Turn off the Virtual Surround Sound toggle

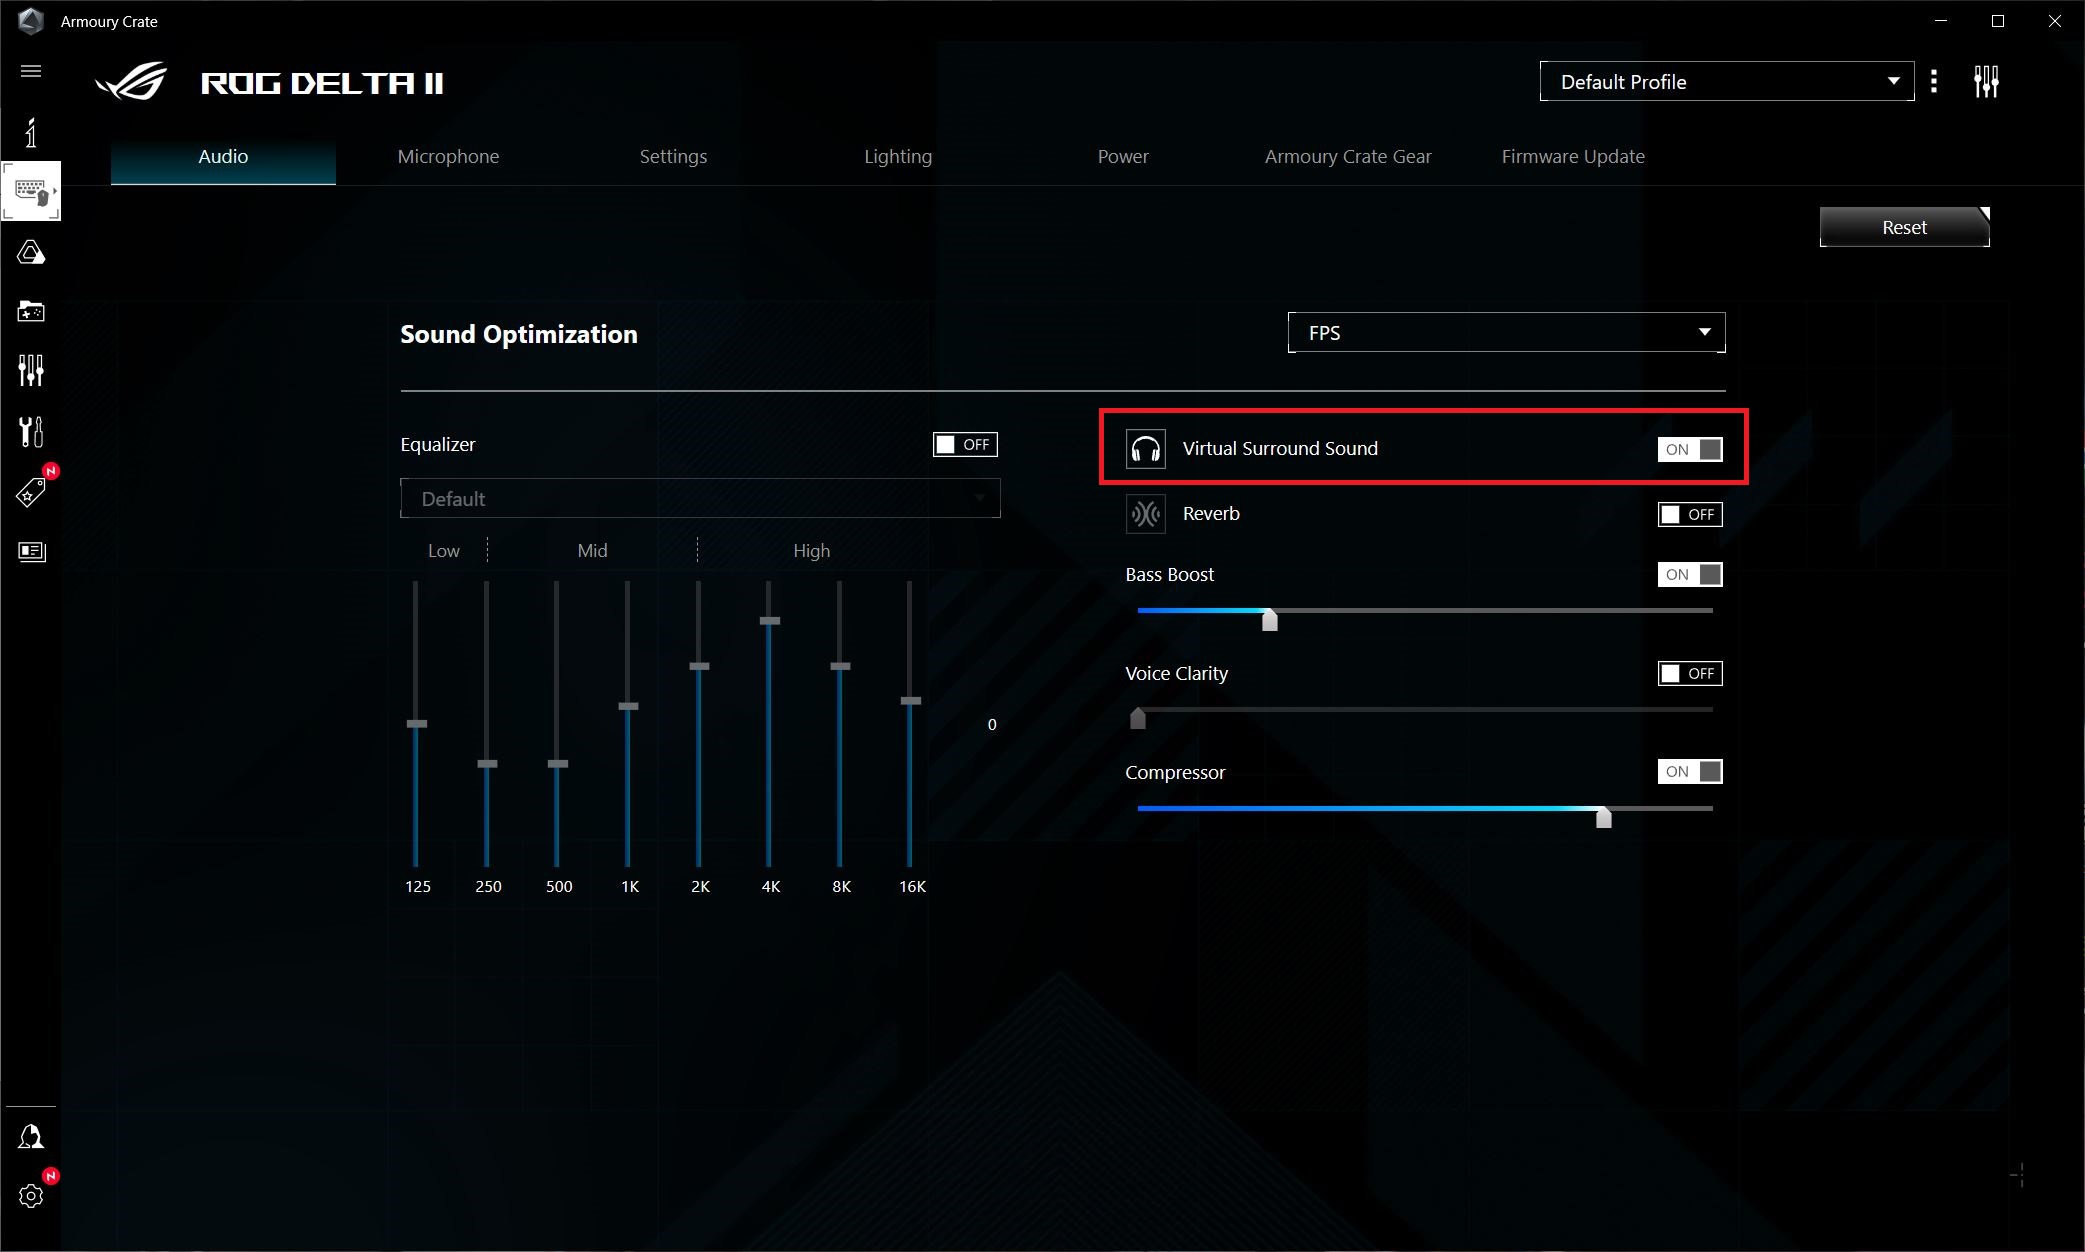tap(1690, 449)
